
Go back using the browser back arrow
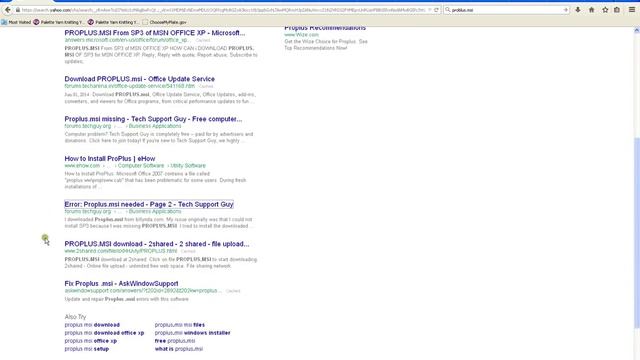7,9
